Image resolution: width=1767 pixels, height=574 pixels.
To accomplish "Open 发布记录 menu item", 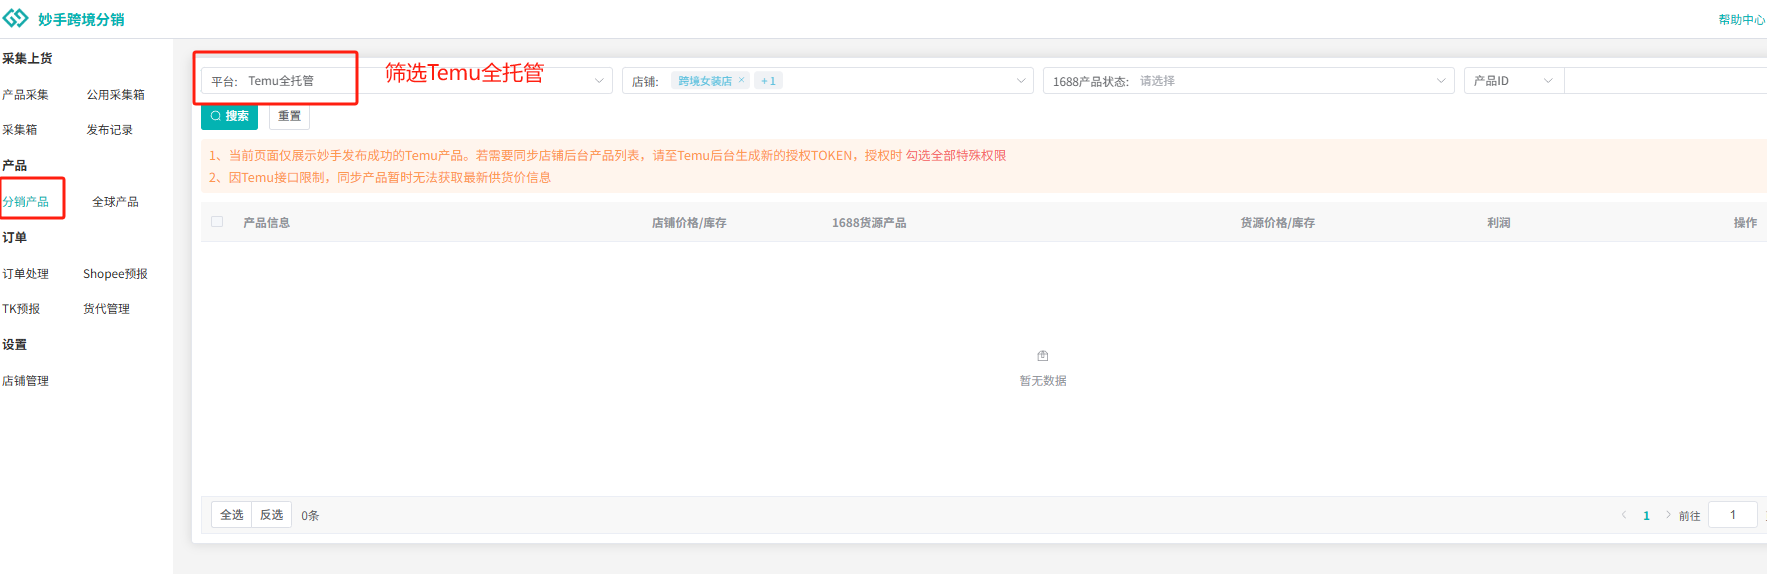I will pyautogui.click(x=109, y=130).
